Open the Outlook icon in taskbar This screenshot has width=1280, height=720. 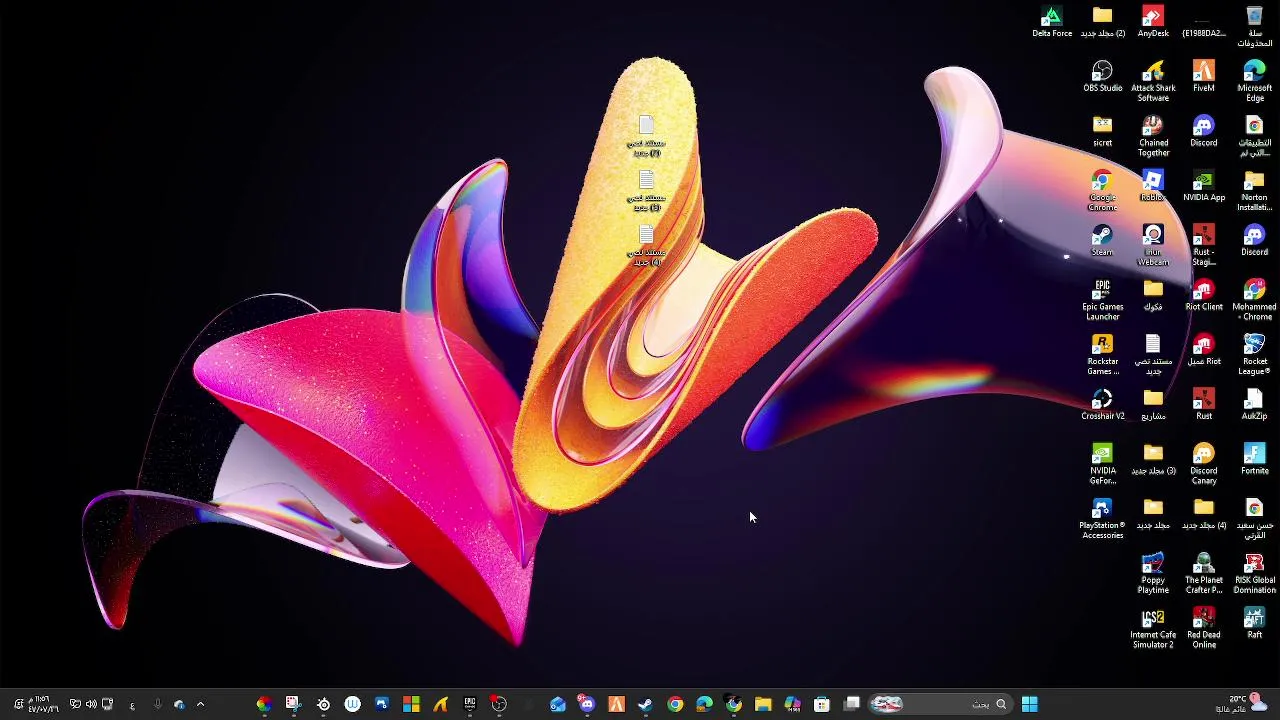point(557,704)
